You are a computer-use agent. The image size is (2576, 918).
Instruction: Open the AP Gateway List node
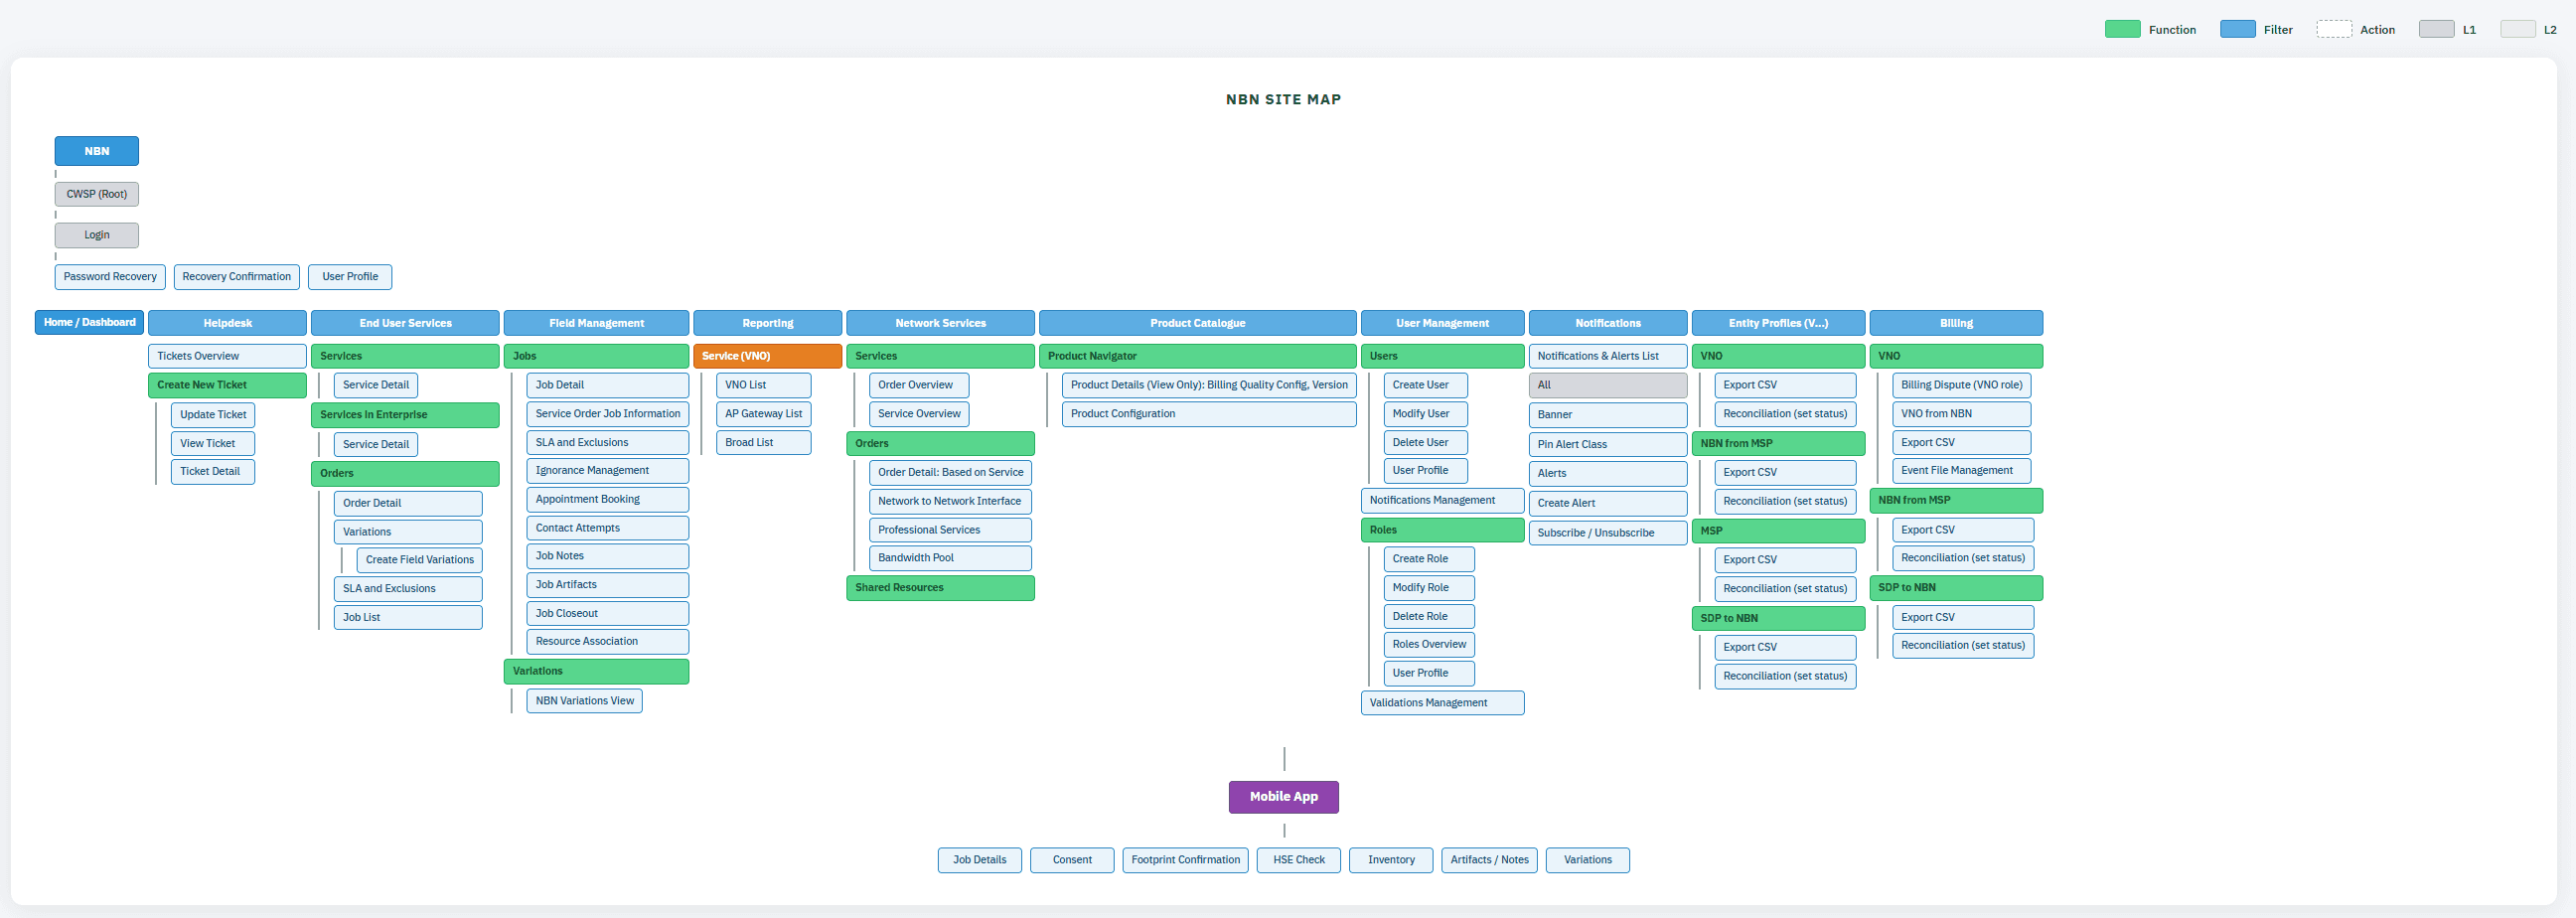click(764, 414)
